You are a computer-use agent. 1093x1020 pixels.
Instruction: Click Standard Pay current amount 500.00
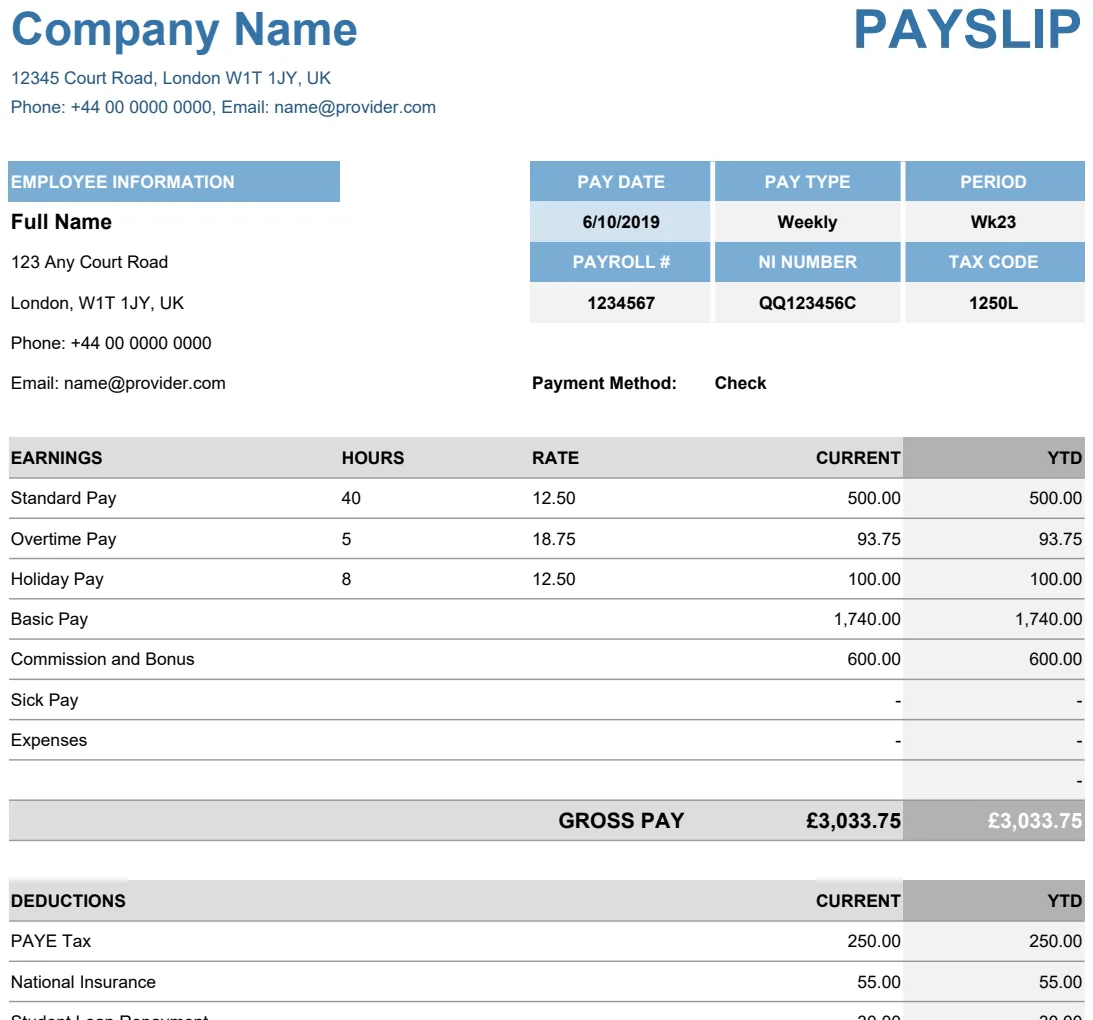(x=874, y=498)
